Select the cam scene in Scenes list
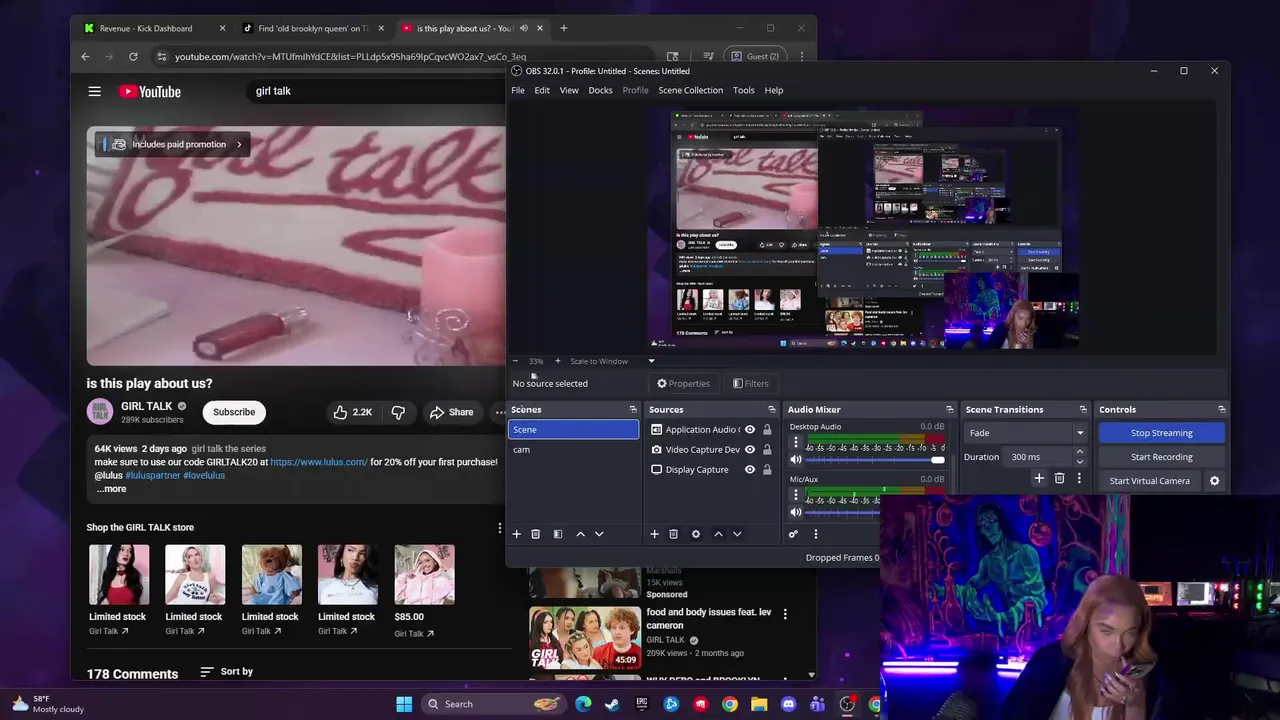 (x=574, y=450)
